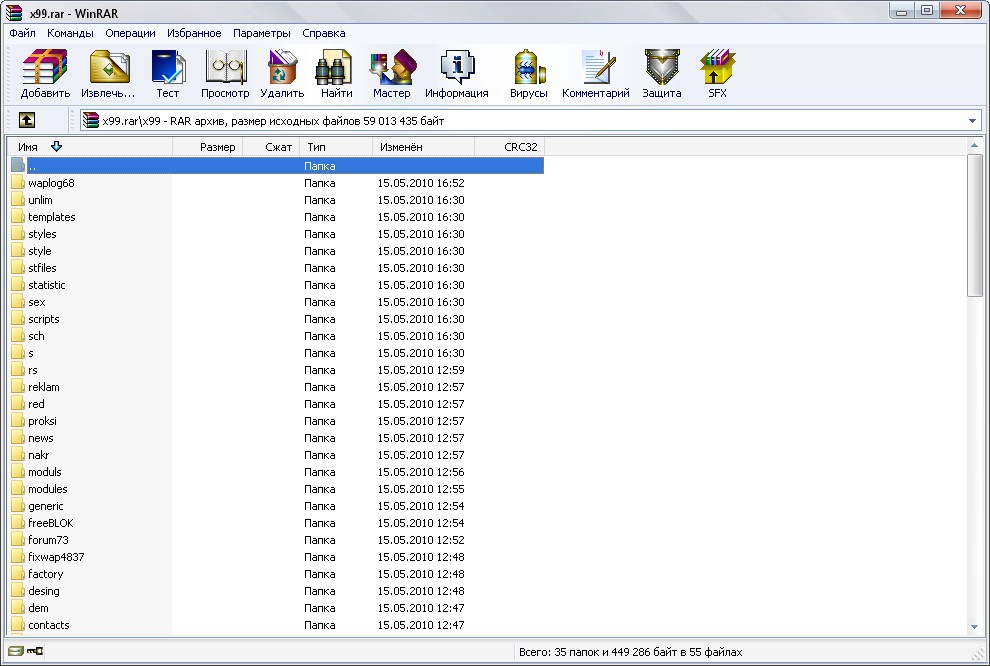990x666 pixels.
Task: Select the forum73 folder
Action: [49, 541]
